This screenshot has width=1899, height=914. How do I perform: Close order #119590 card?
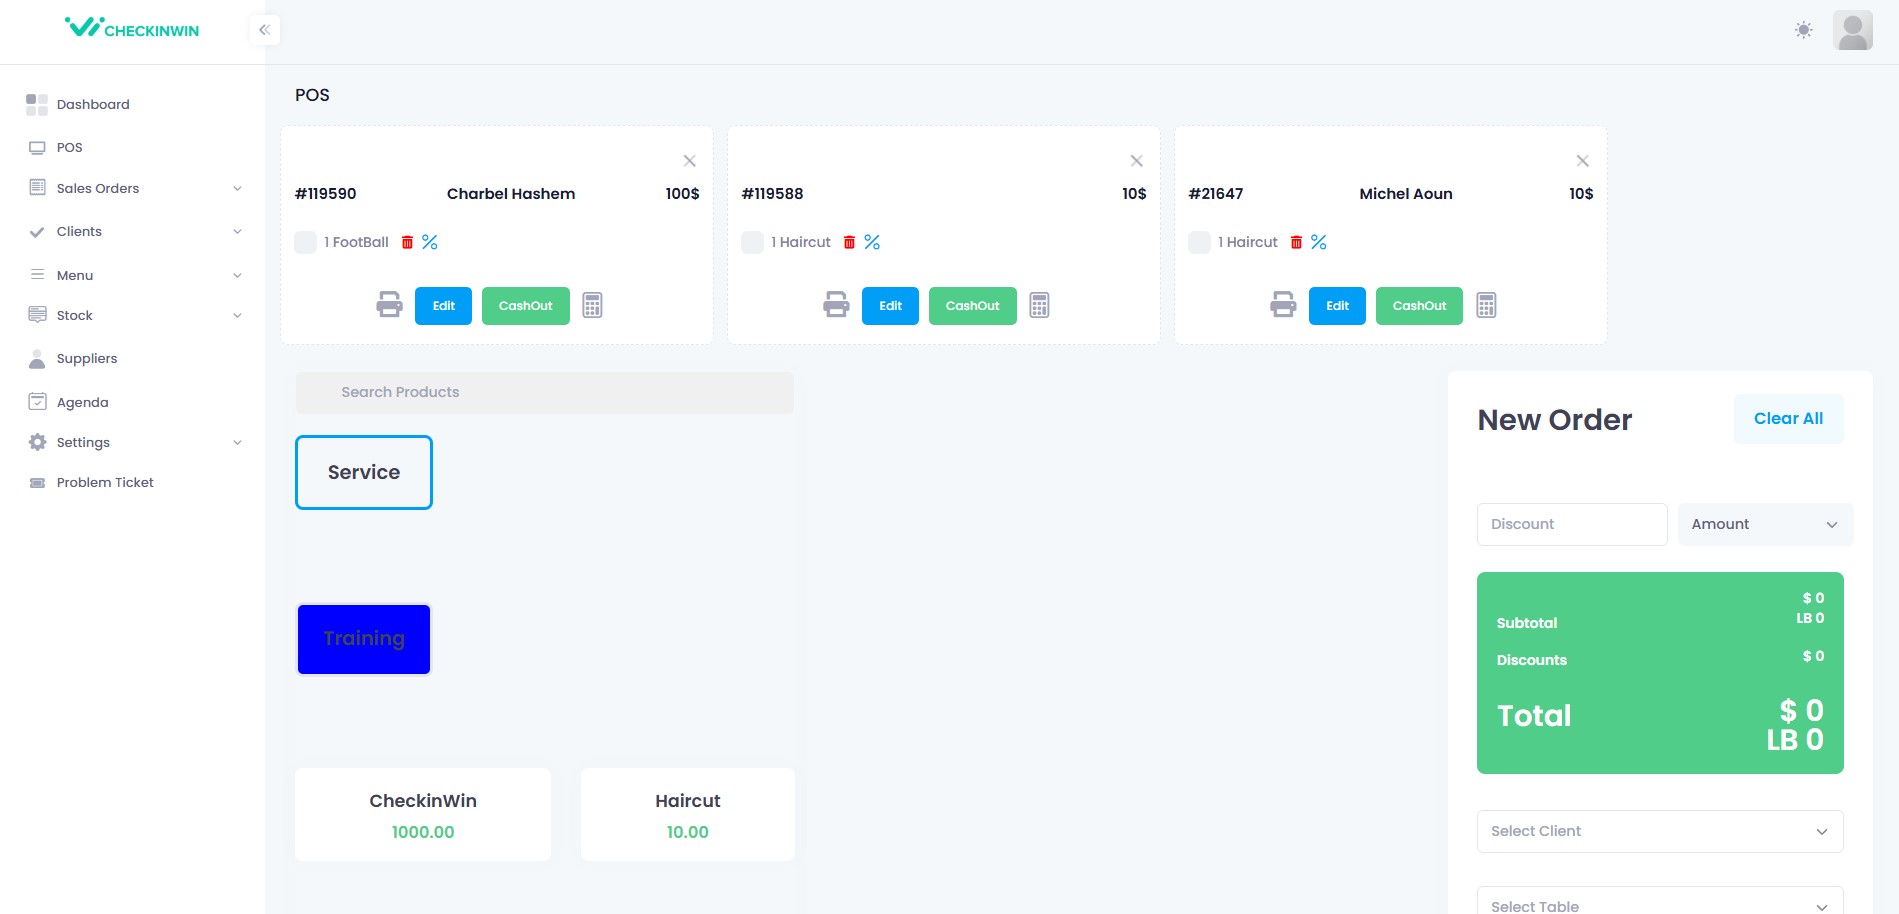[689, 160]
